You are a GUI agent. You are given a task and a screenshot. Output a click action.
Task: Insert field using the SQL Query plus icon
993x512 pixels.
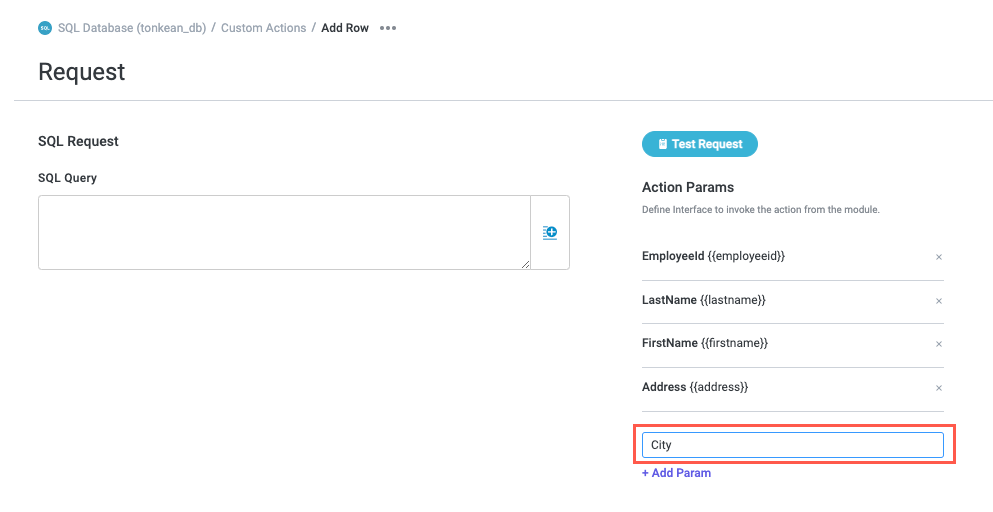pyautogui.click(x=550, y=233)
